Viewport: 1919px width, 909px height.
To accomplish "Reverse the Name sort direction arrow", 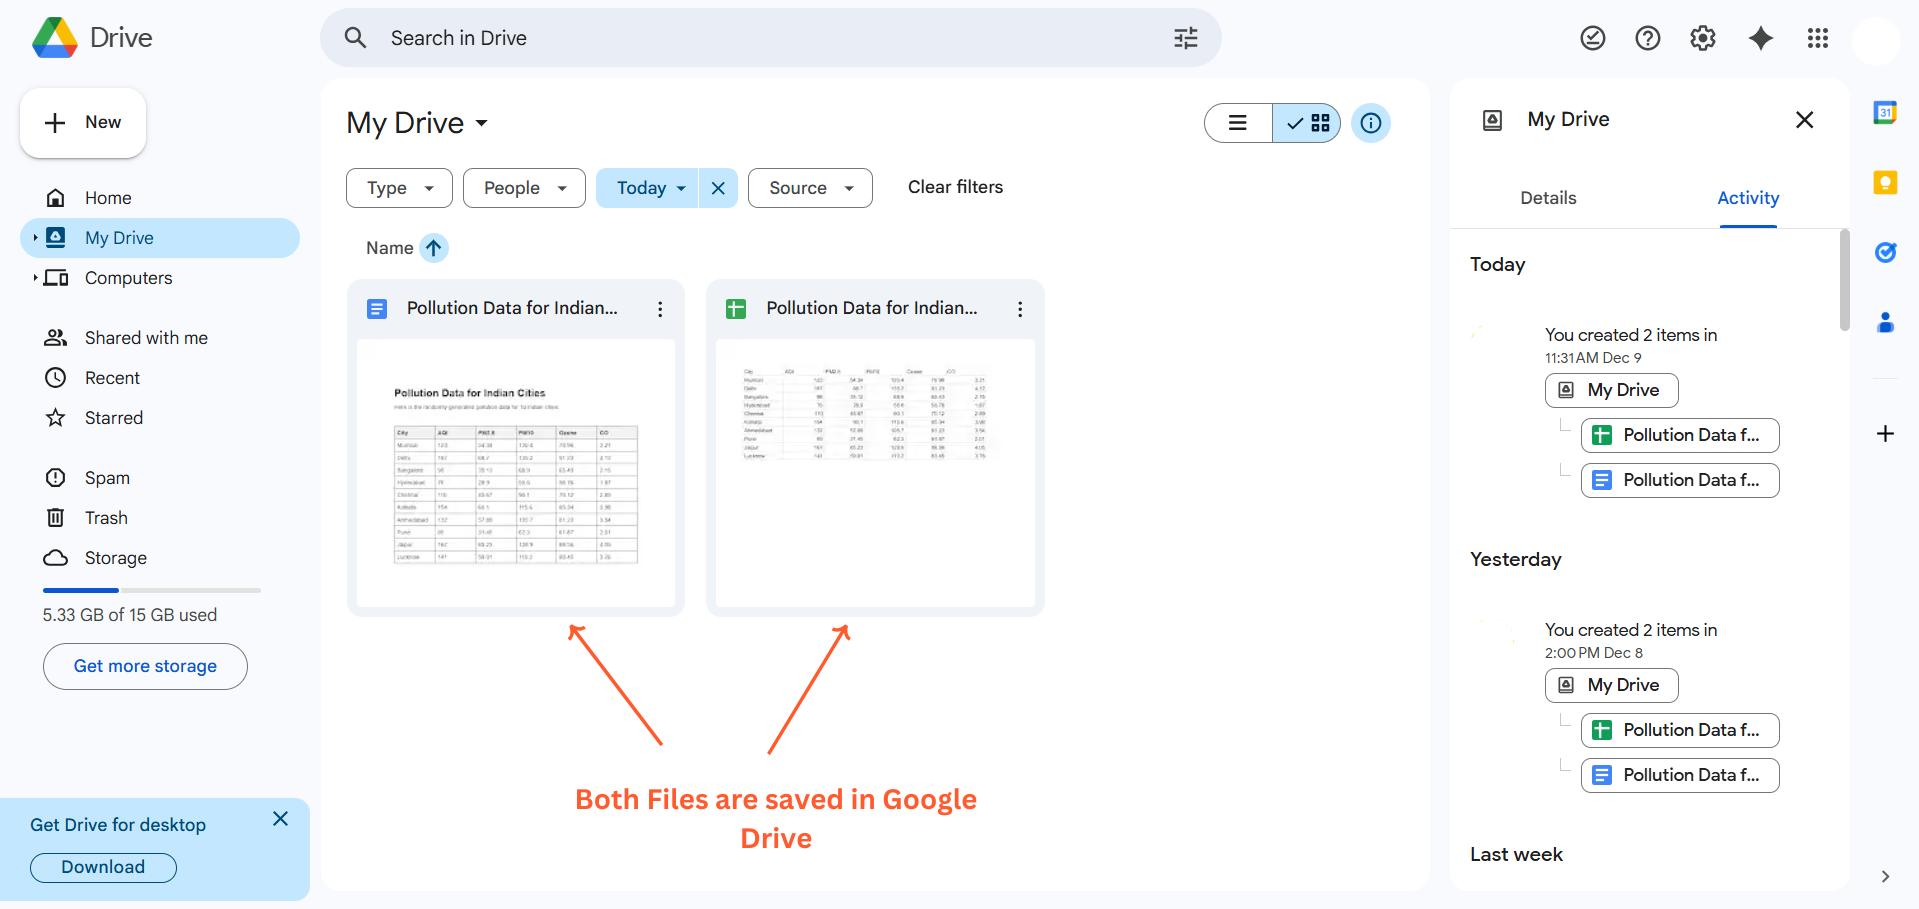I will 433,248.
